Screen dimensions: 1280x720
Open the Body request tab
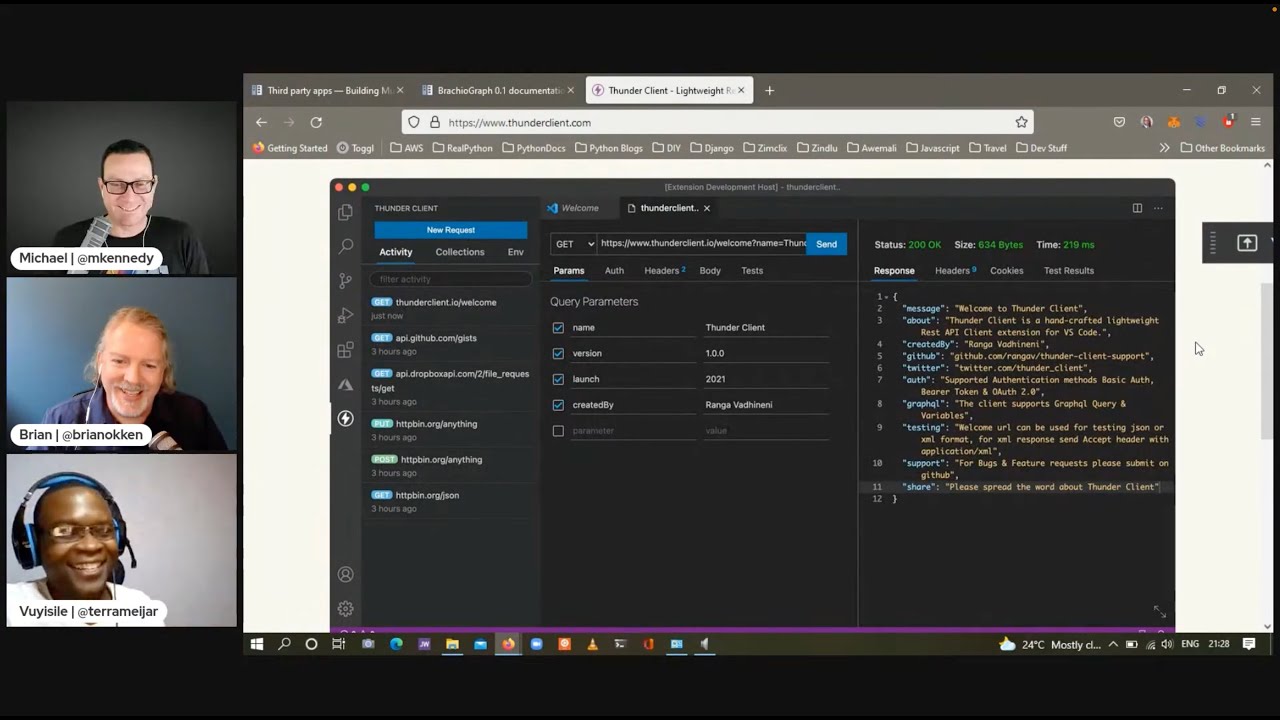710,271
